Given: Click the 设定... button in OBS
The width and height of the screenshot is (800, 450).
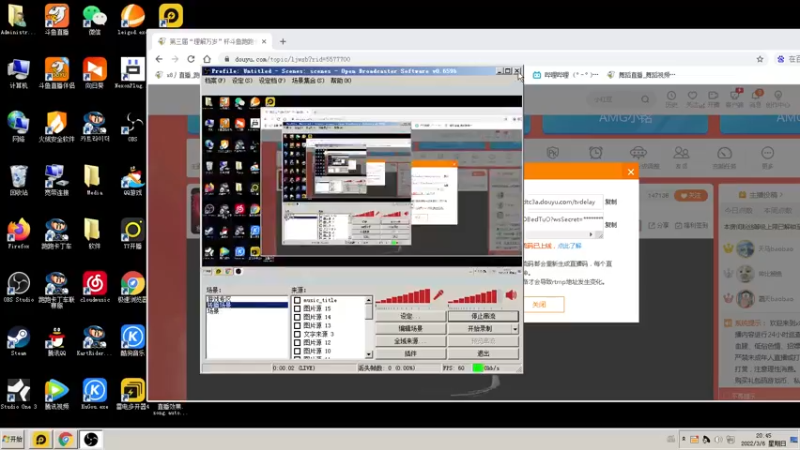Looking at the screenshot, I should click(x=410, y=316).
